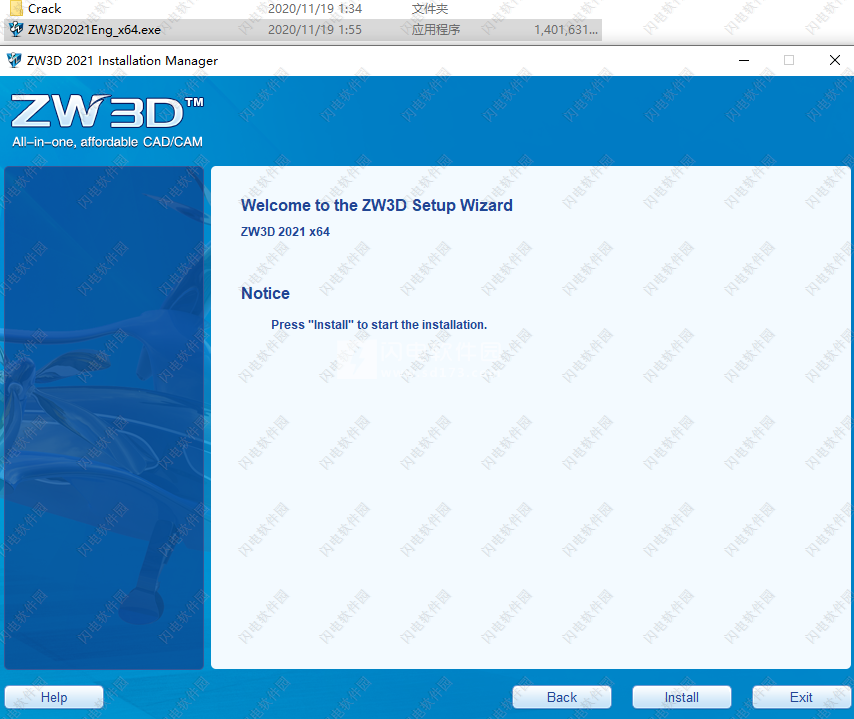Click the 应用程序 type cell
Viewport: 854px width, 719px height.
pyautogui.click(x=436, y=29)
